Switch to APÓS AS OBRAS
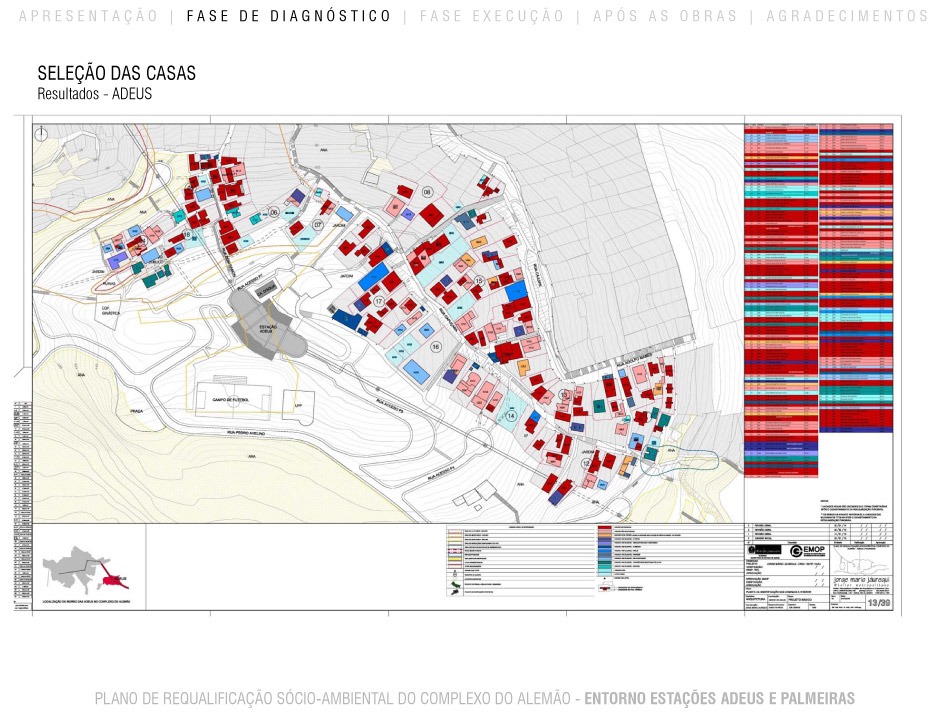Screen dimensions: 950x713 [665, 16]
